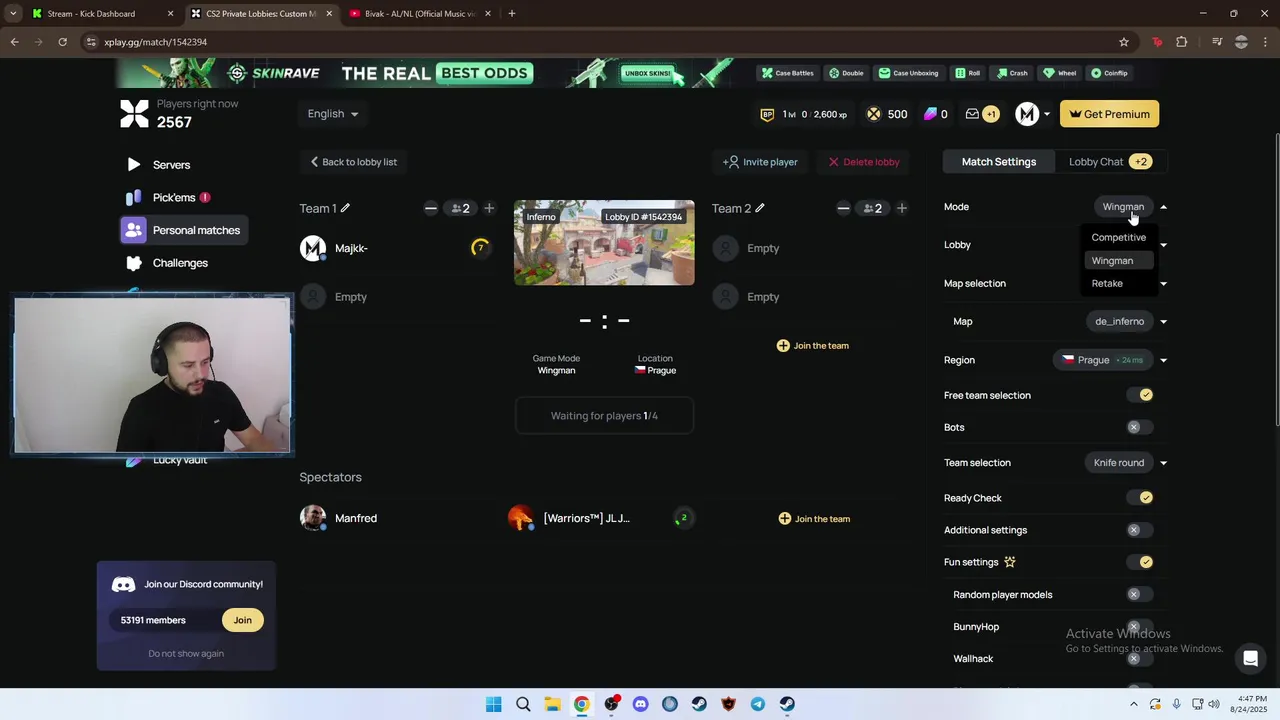
Task: Click the Windows Start button
Action: tap(494, 704)
